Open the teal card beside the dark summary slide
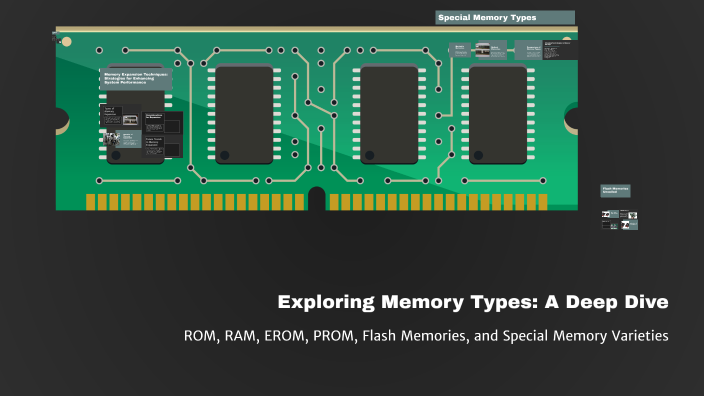Image resolution: width=704 pixels, height=396 pixels. pos(528,50)
